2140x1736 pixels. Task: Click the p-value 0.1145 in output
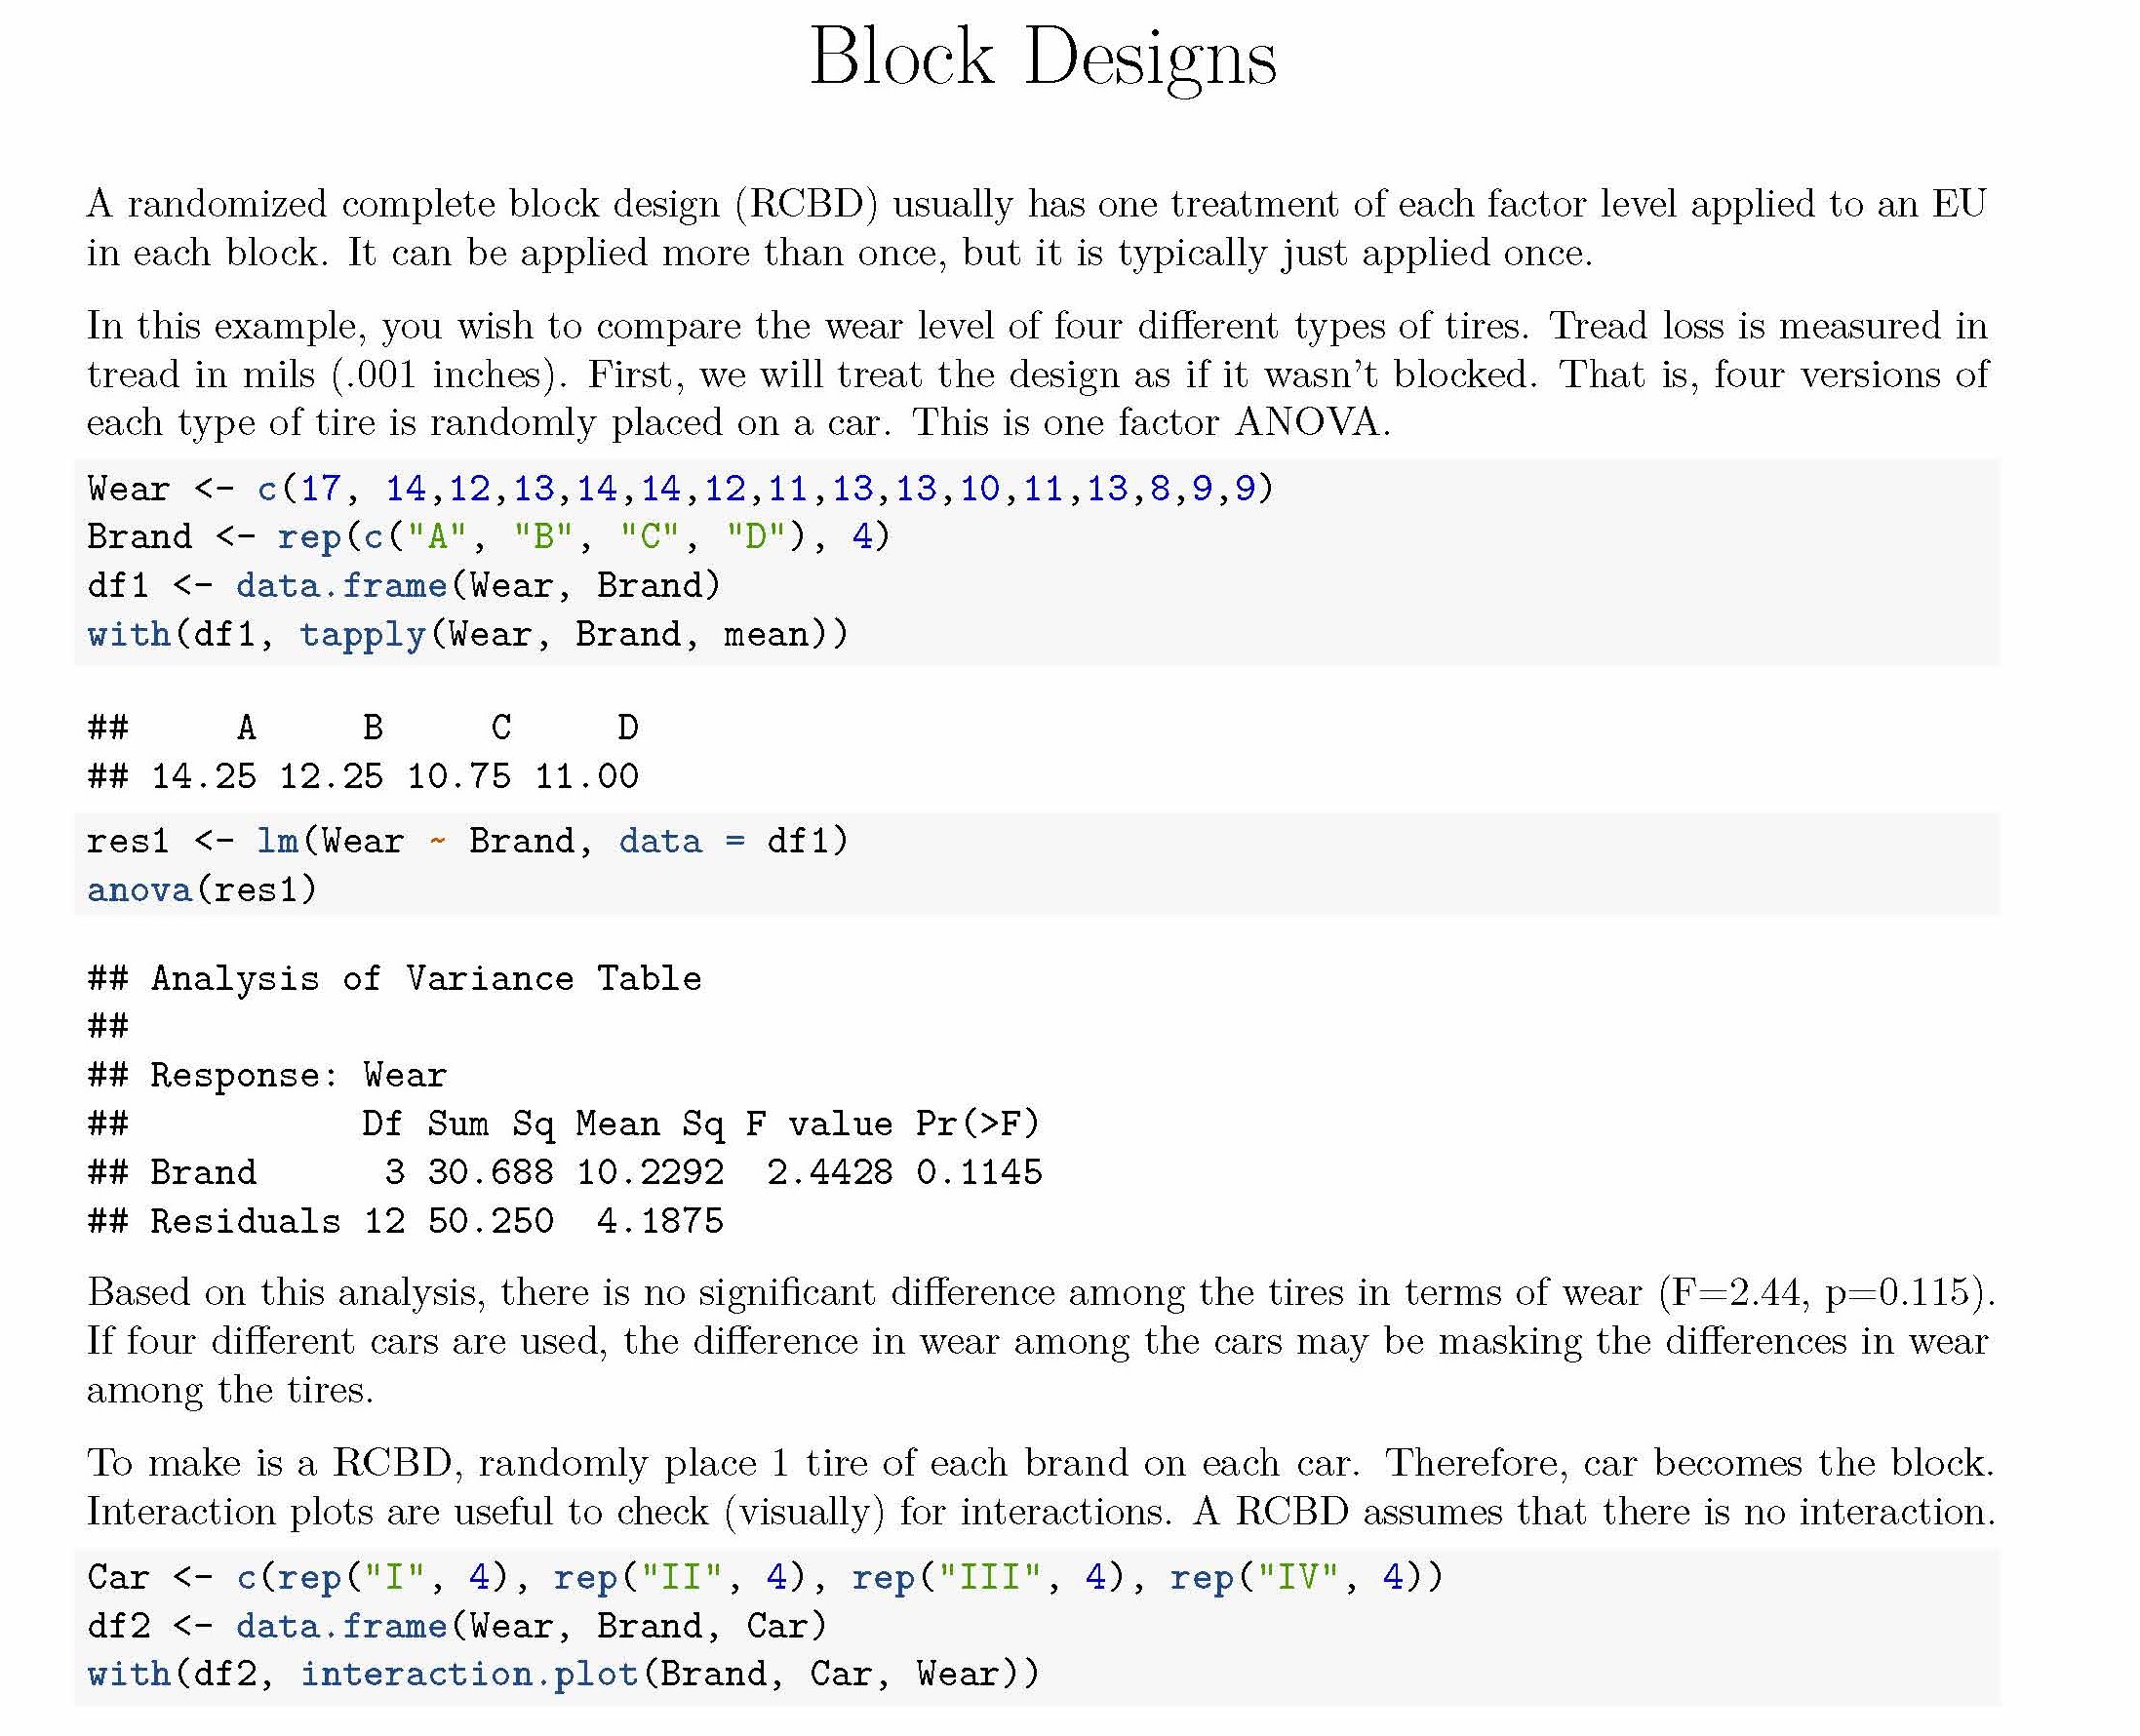979,1172
